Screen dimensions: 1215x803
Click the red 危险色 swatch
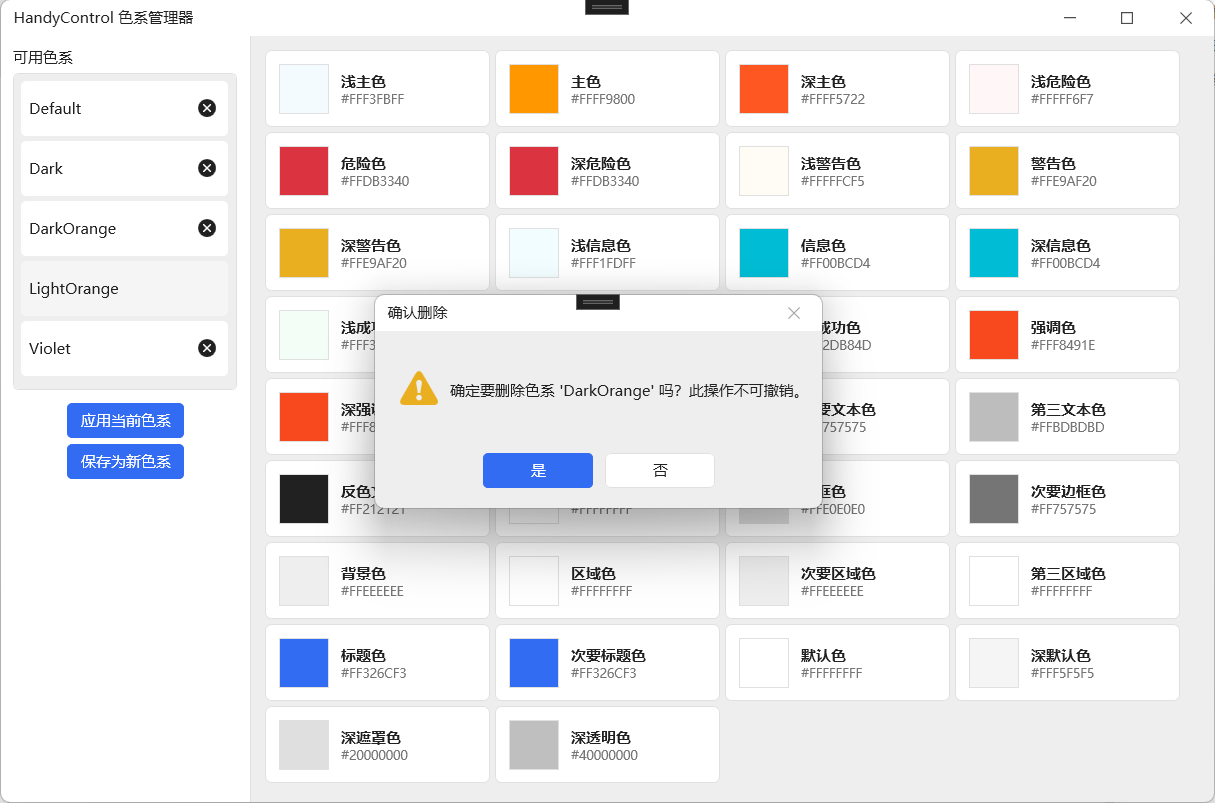point(304,171)
